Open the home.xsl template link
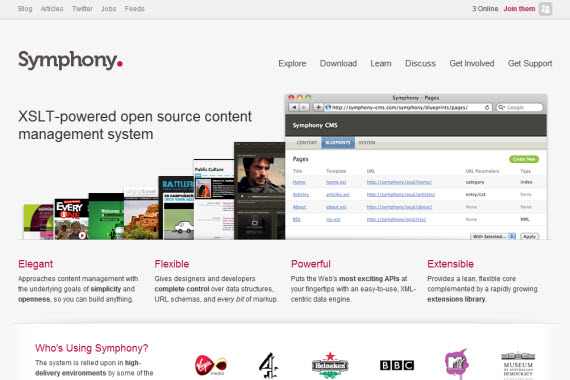Screen dimensions: 570x380 pyautogui.click(x=336, y=182)
